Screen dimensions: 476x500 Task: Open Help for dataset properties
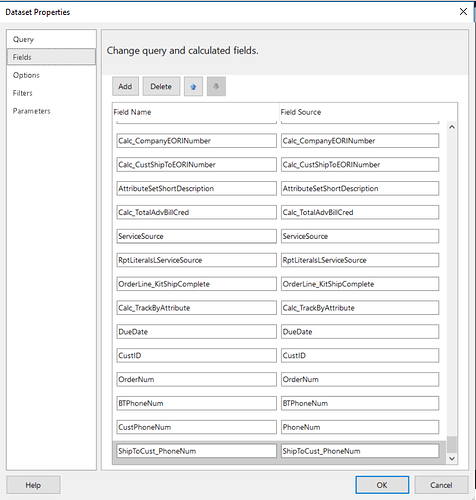tap(33, 485)
